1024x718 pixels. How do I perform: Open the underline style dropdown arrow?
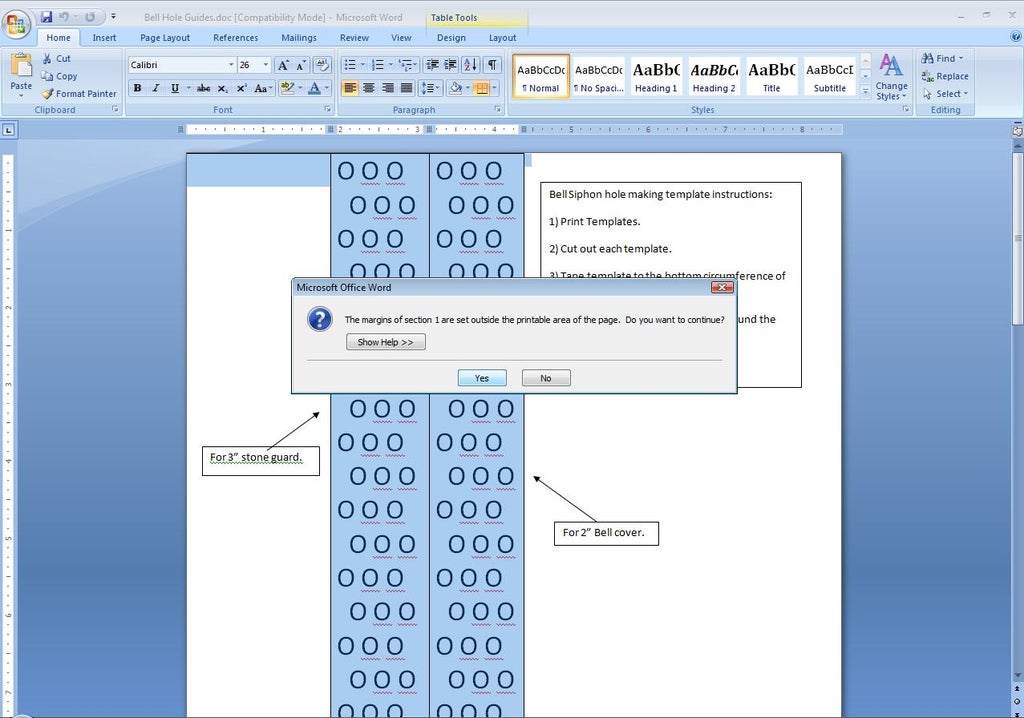[189, 88]
